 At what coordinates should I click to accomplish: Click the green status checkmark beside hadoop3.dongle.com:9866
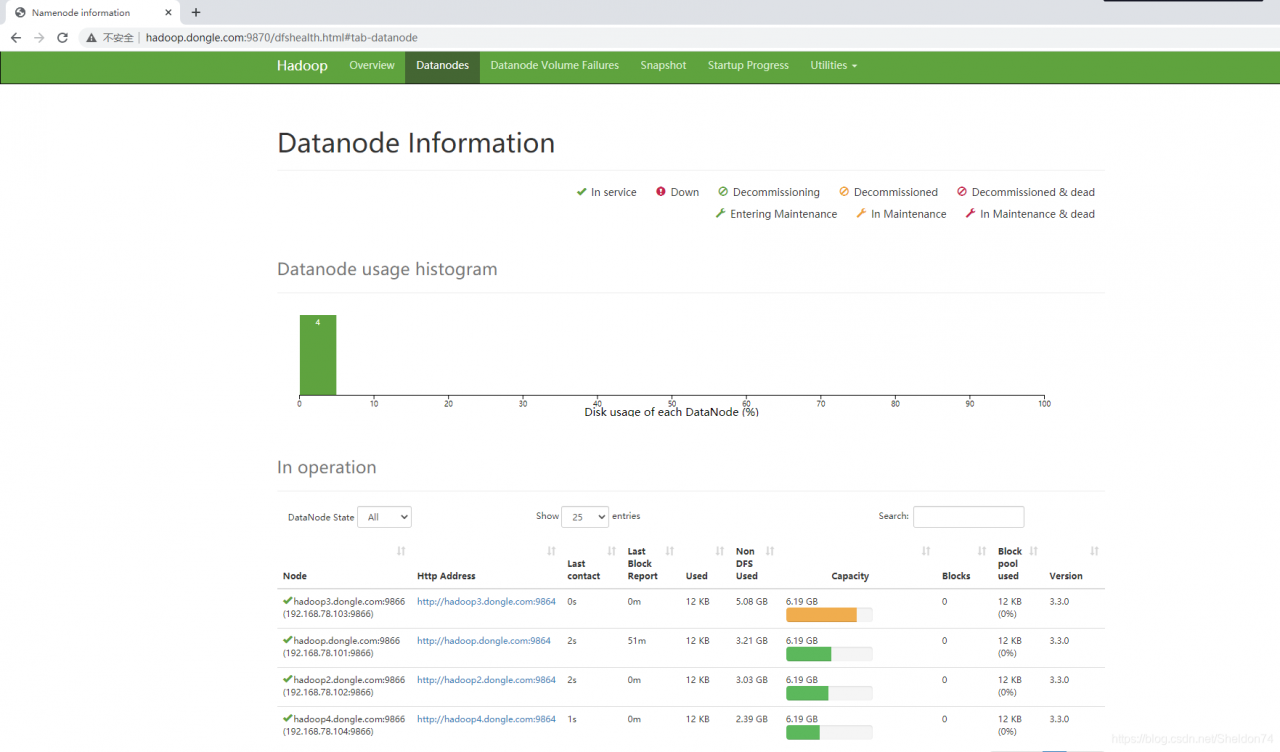point(288,601)
